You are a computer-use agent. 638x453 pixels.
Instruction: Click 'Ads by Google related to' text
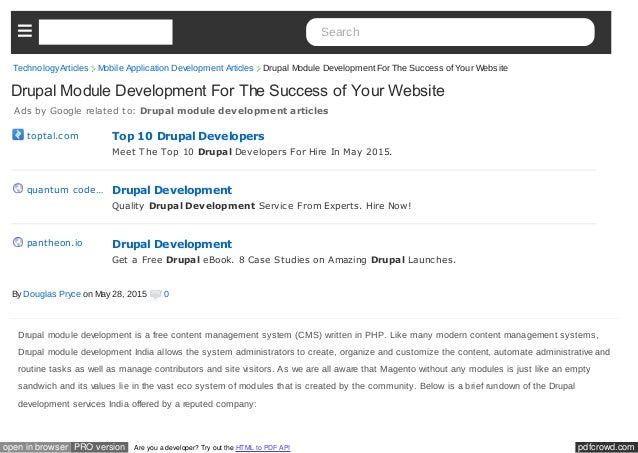pos(74,111)
